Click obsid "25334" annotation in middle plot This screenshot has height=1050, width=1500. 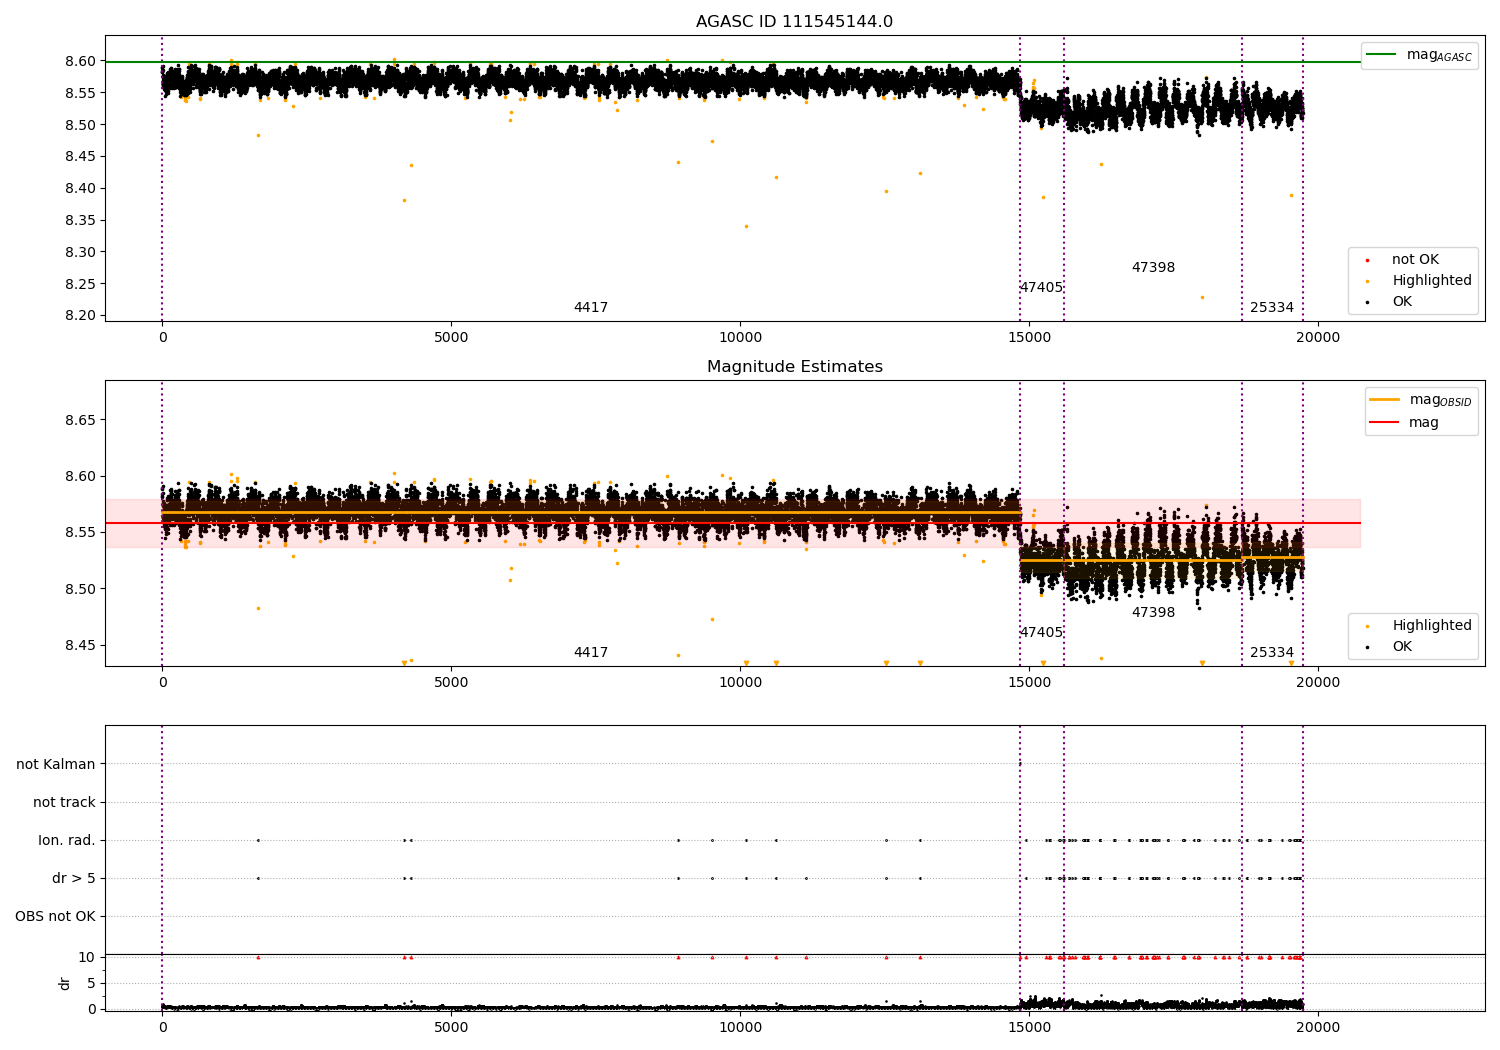tap(1272, 653)
